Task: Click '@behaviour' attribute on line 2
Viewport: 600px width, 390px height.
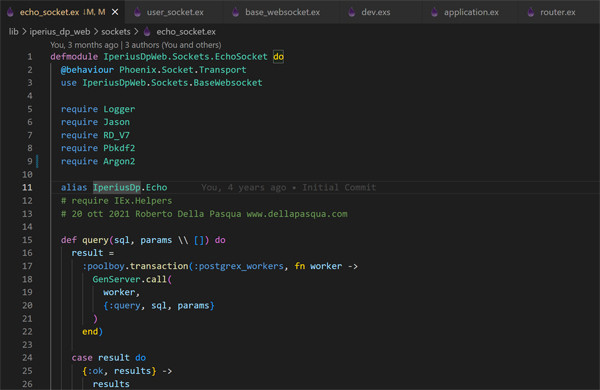Action: coord(87,70)
